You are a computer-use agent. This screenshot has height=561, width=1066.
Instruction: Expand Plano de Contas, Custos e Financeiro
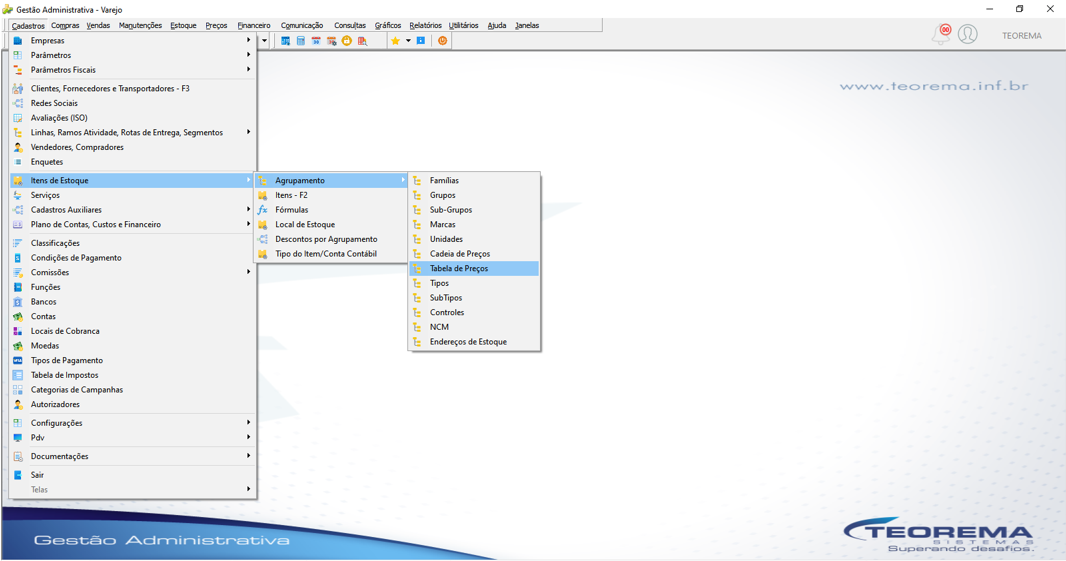point(133,224)
